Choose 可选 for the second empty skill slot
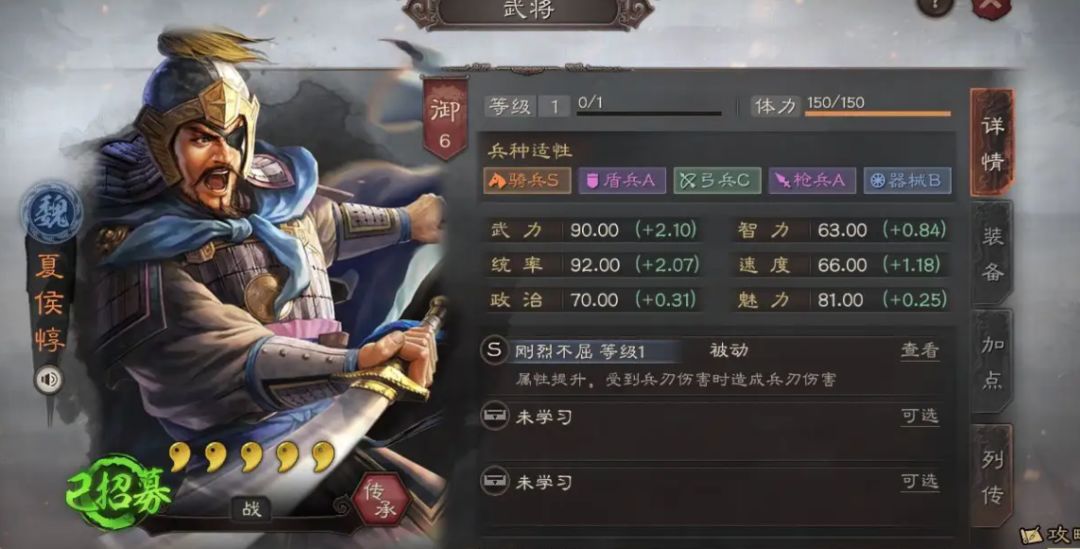This screenshot has height=549, width=1080. point(920,481)
